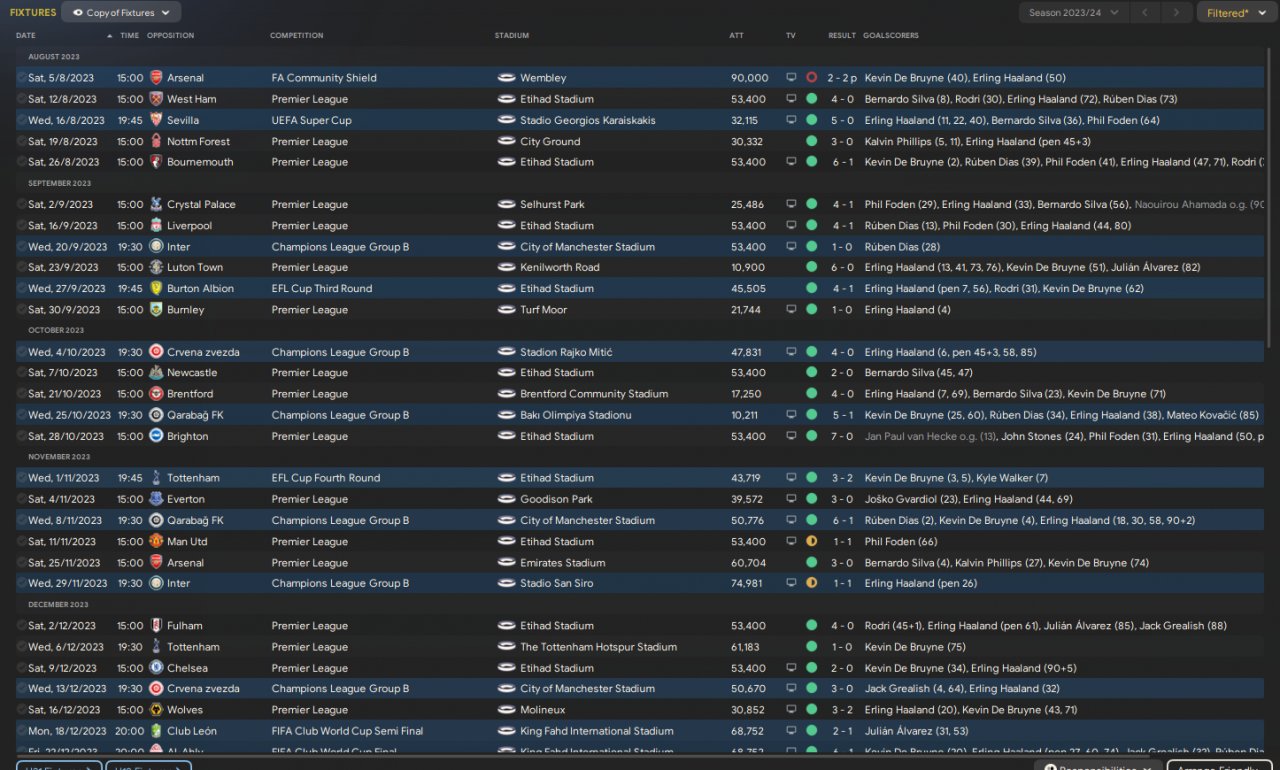Go to the previous season arrow
Viewport: 1280px width, 770px height.
[1147, 13]
